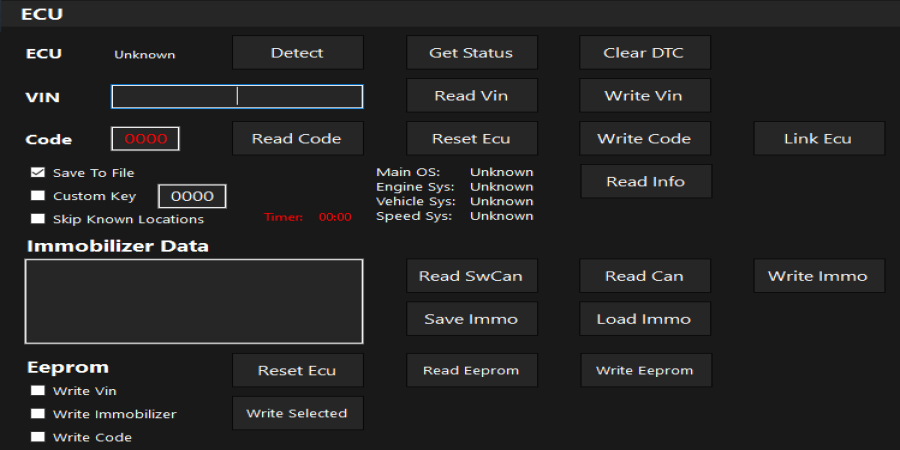
Task: Uncheck the Save To File checkbox
Action: tap(38, 173)
